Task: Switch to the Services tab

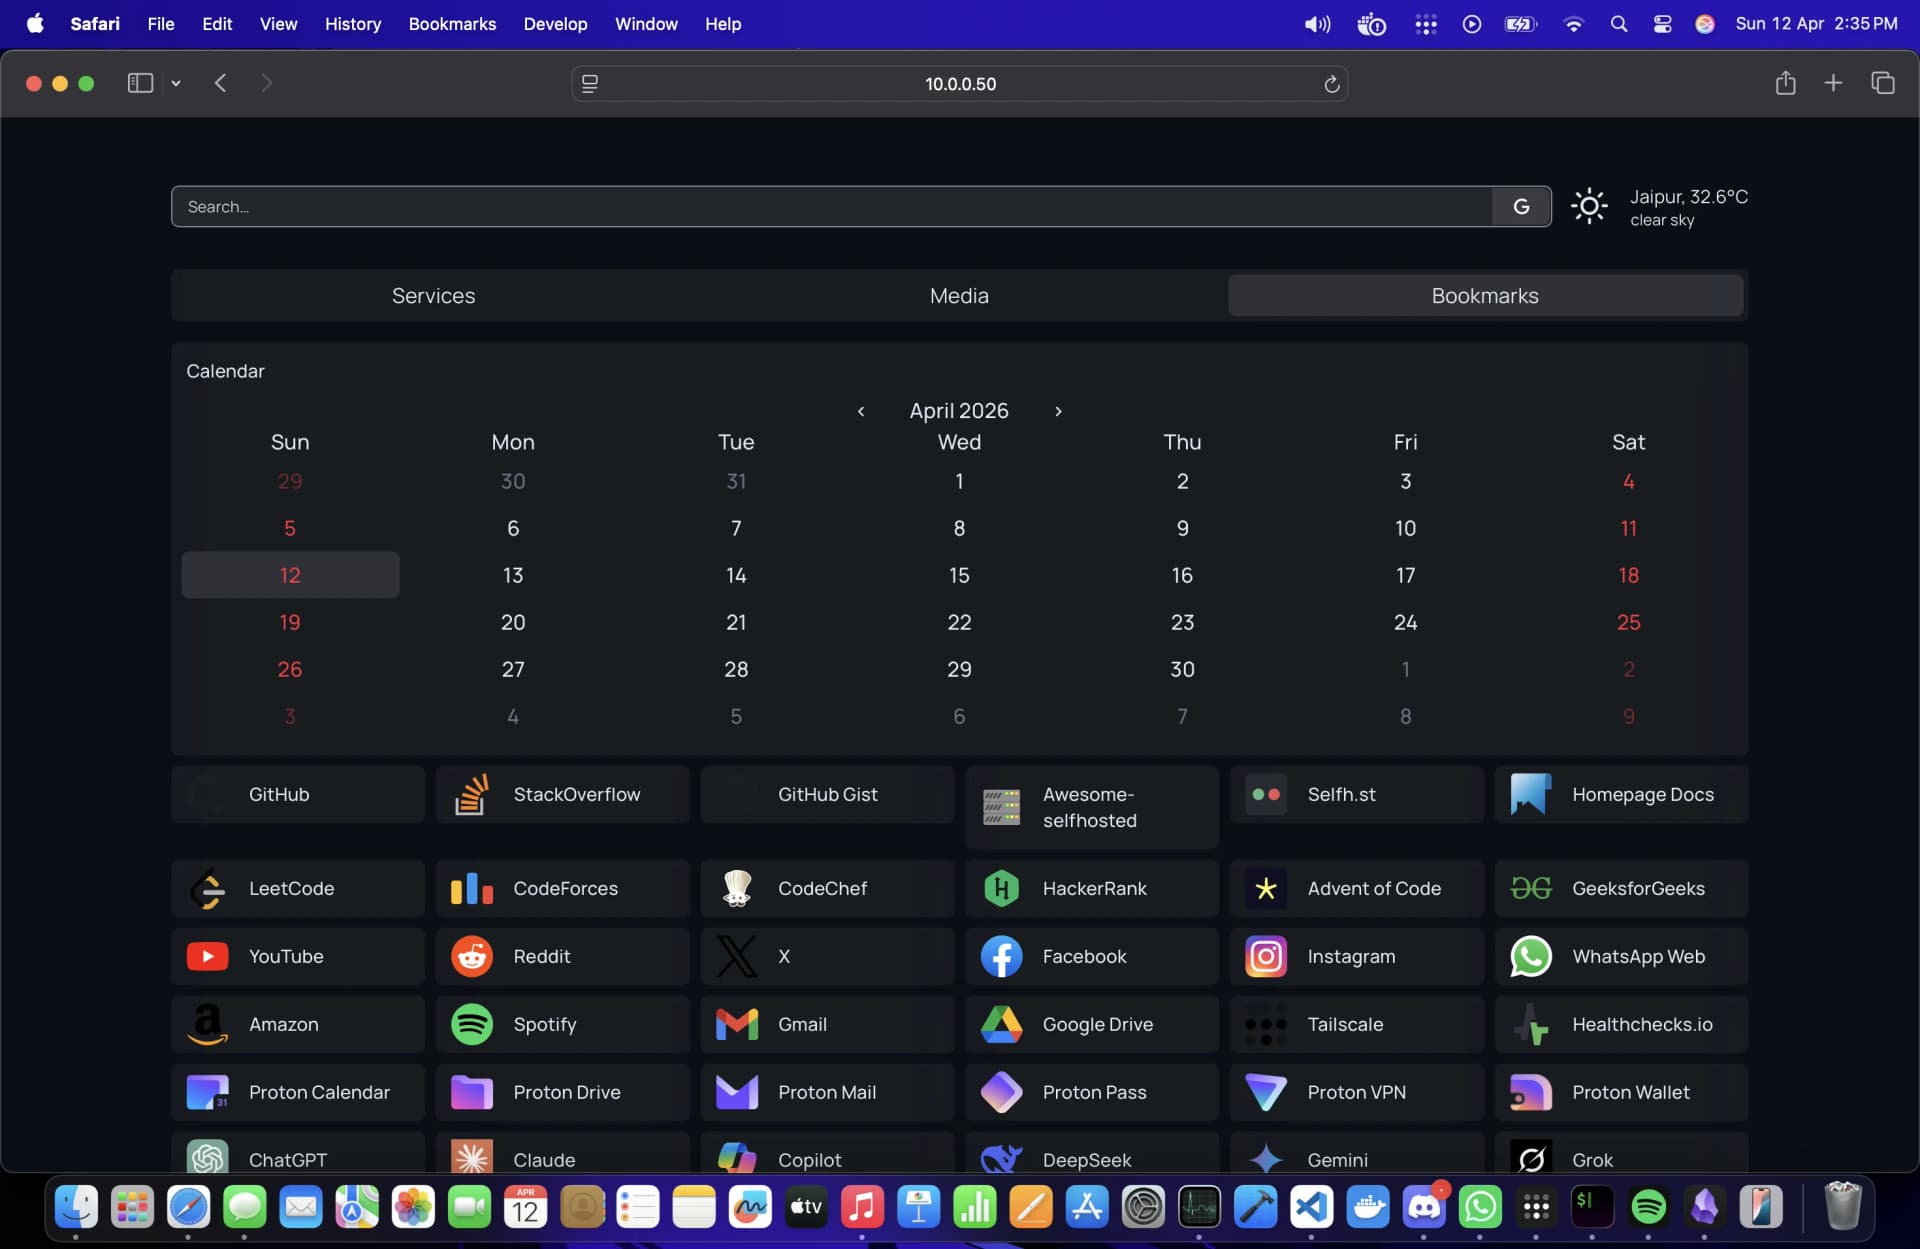Action: tap(433, 295)
